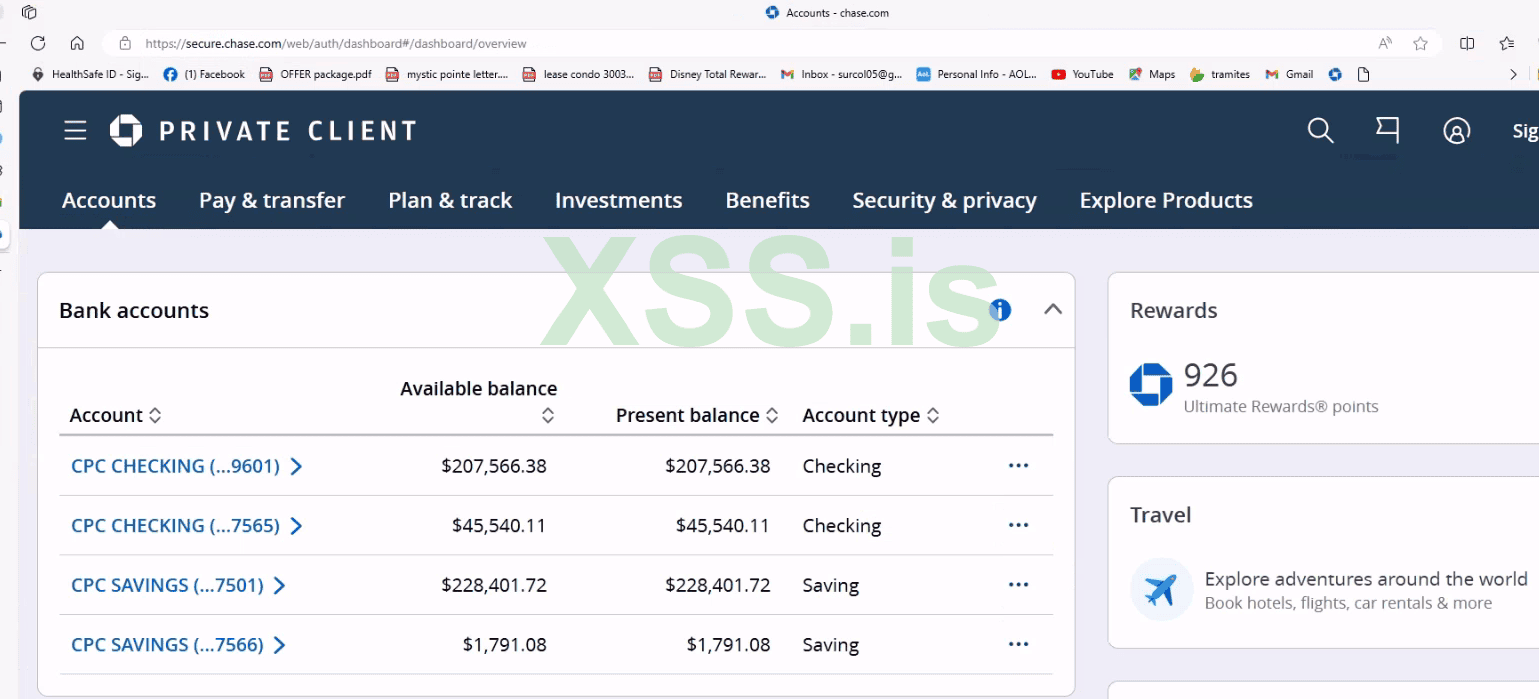Screen dimensions: 1539x699
Task: Open Maps bookmark
Action: click(1152, 74)
